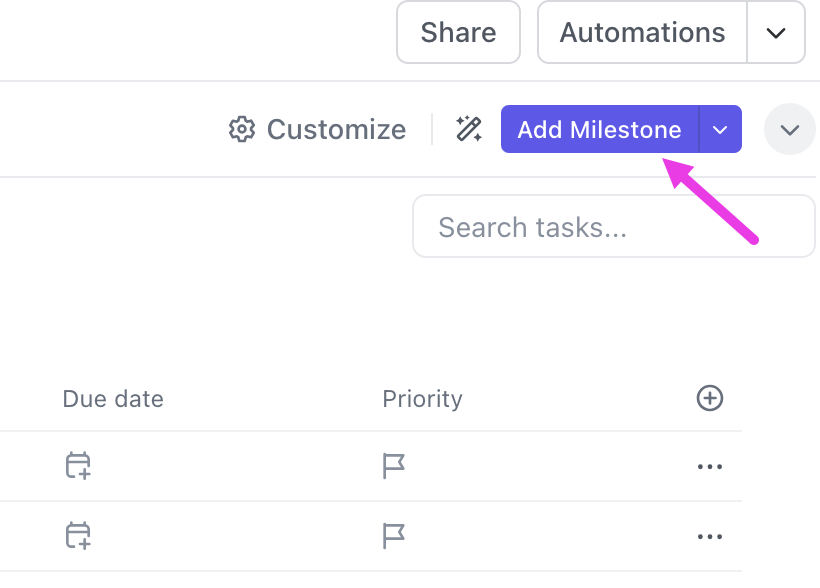The height and width of the screenshot is (588, 820).
Task: Collapse the toolbar with round chevron button
Action: pos(790,130)
